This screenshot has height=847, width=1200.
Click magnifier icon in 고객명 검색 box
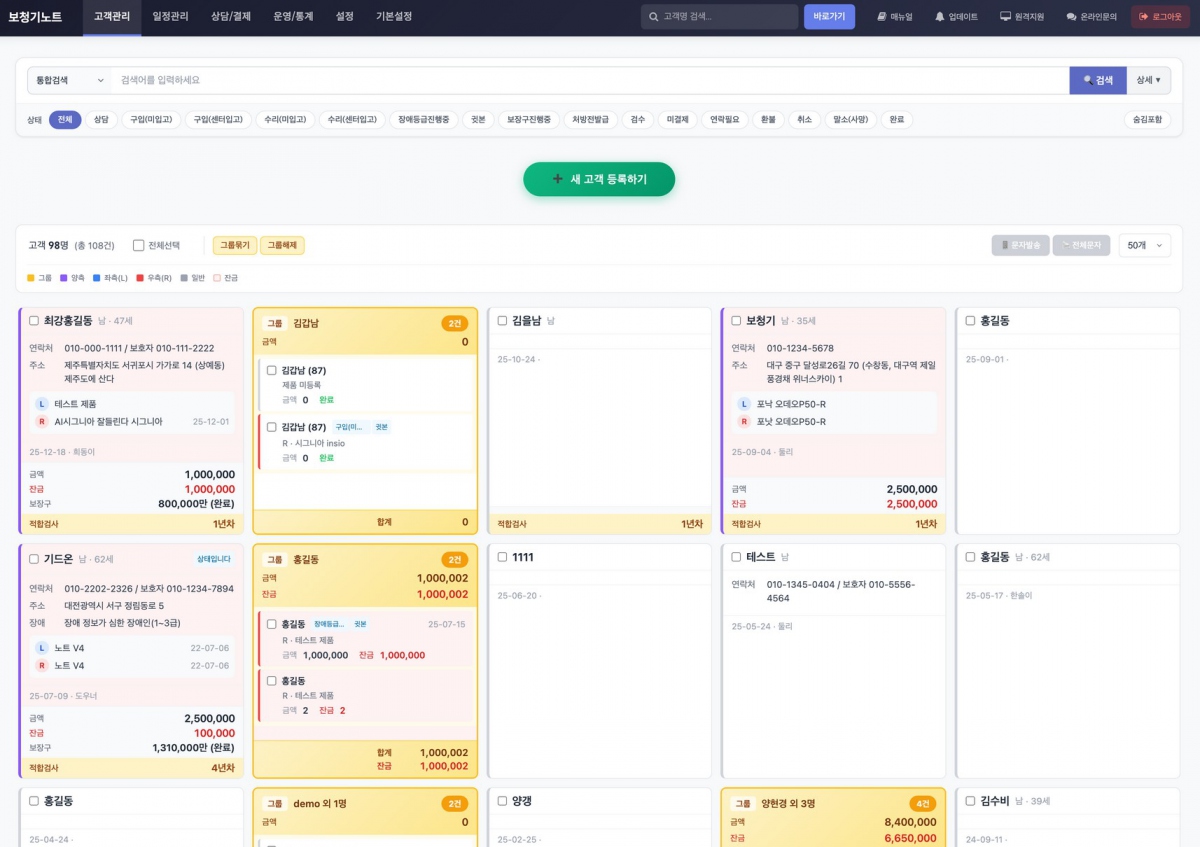click(x=654, y=17)
